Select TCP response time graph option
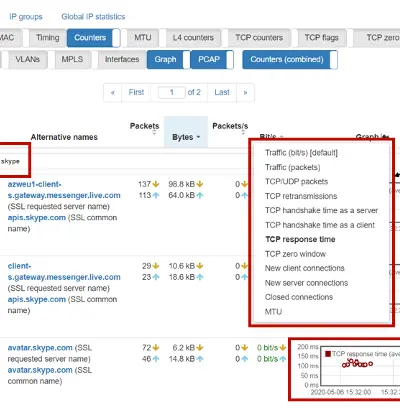 300,239
